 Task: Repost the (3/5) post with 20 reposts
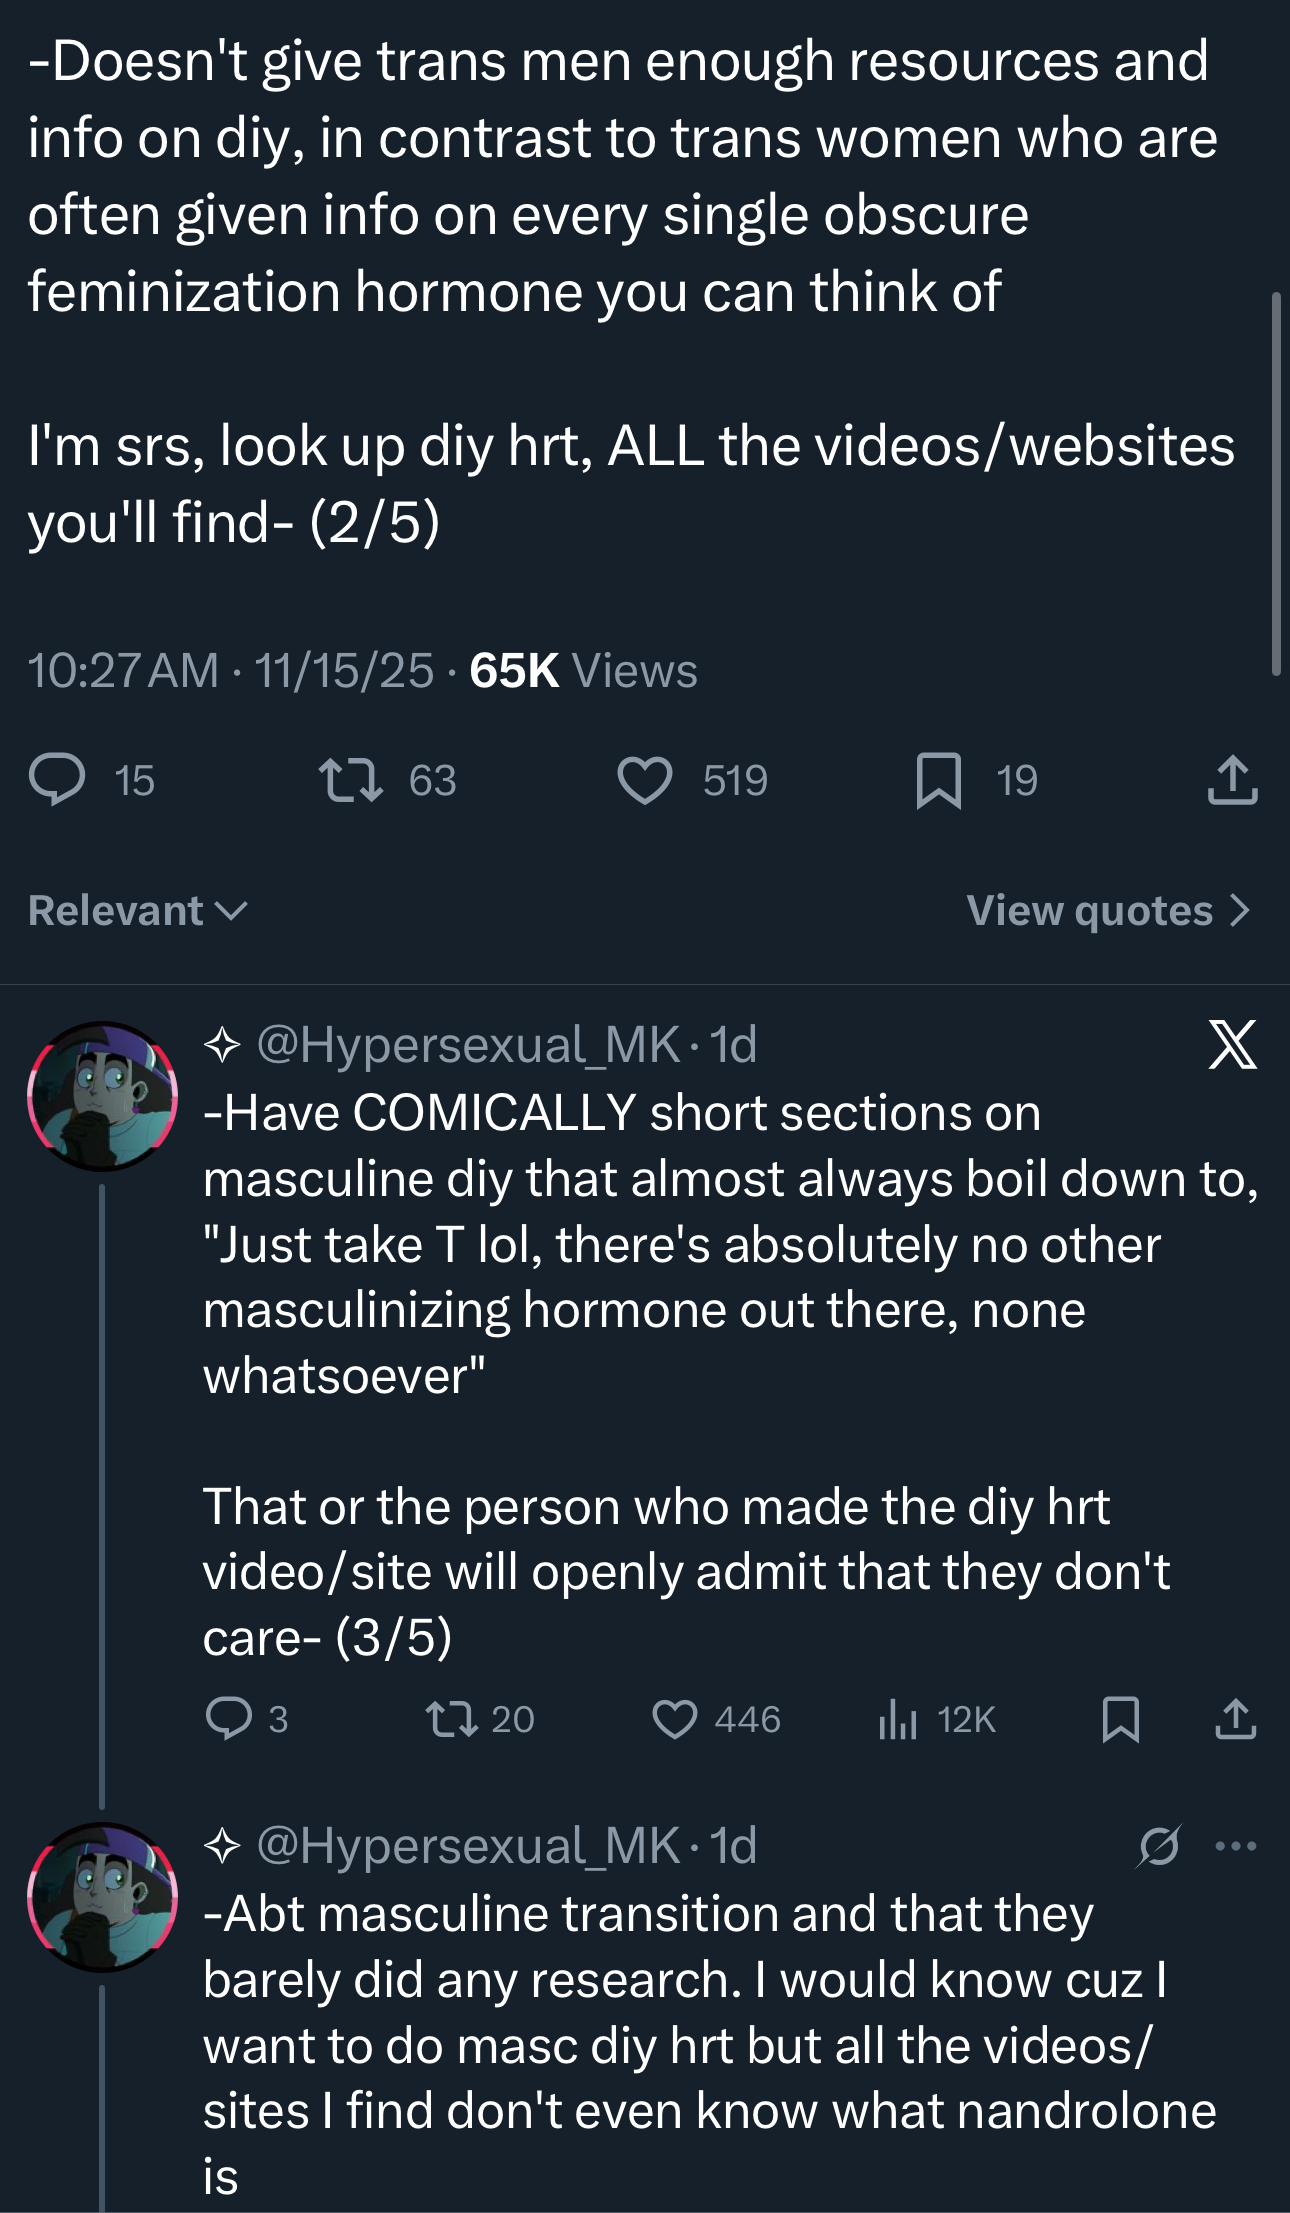tap(451, 1719)
